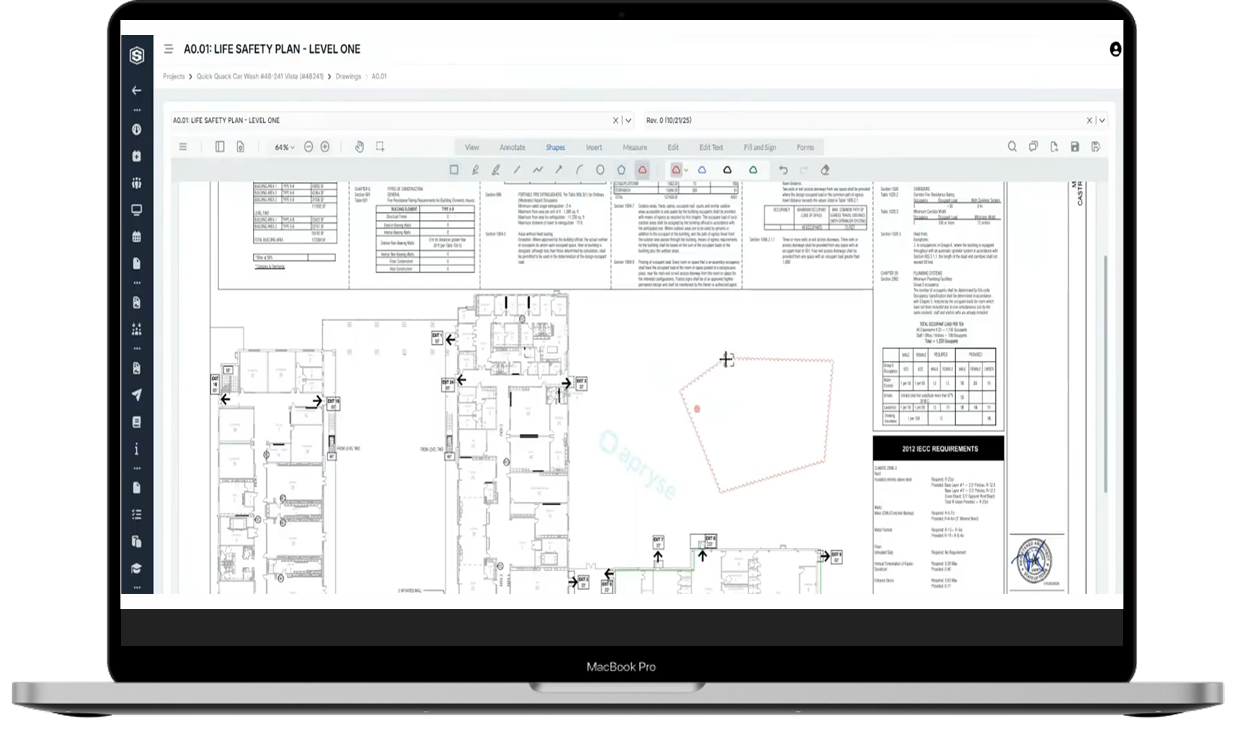Switch to the Fill and Sign tab
This screenshot has height=746, width=1252.
point(760,147)
